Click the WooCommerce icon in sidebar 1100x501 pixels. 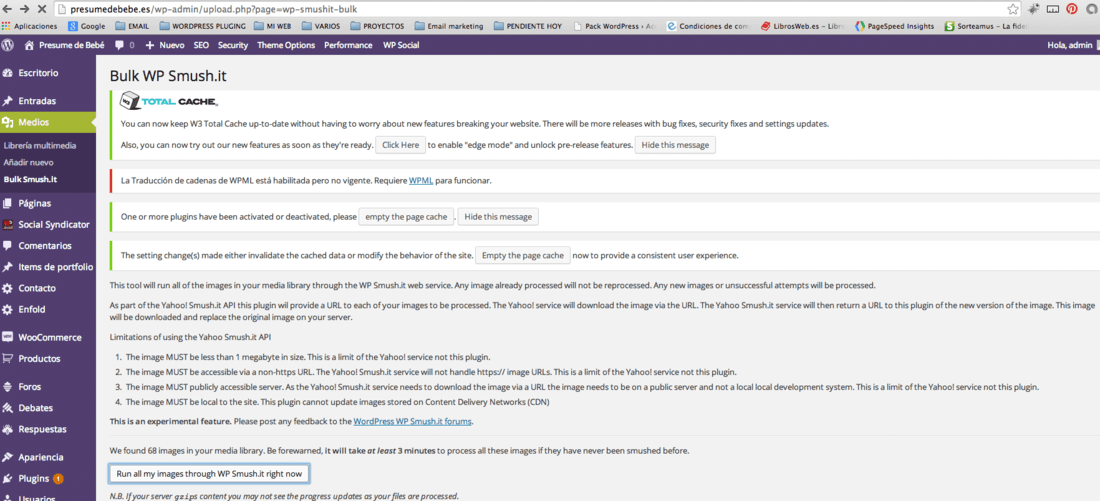[x=8, y=338]
